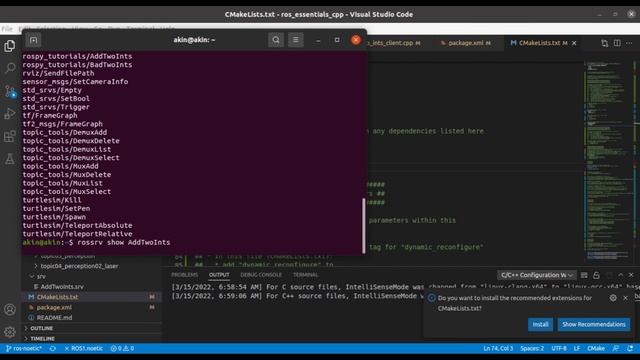640x360 pixels.
Task: Open the Run and Debug view
Action: [9, 113]
